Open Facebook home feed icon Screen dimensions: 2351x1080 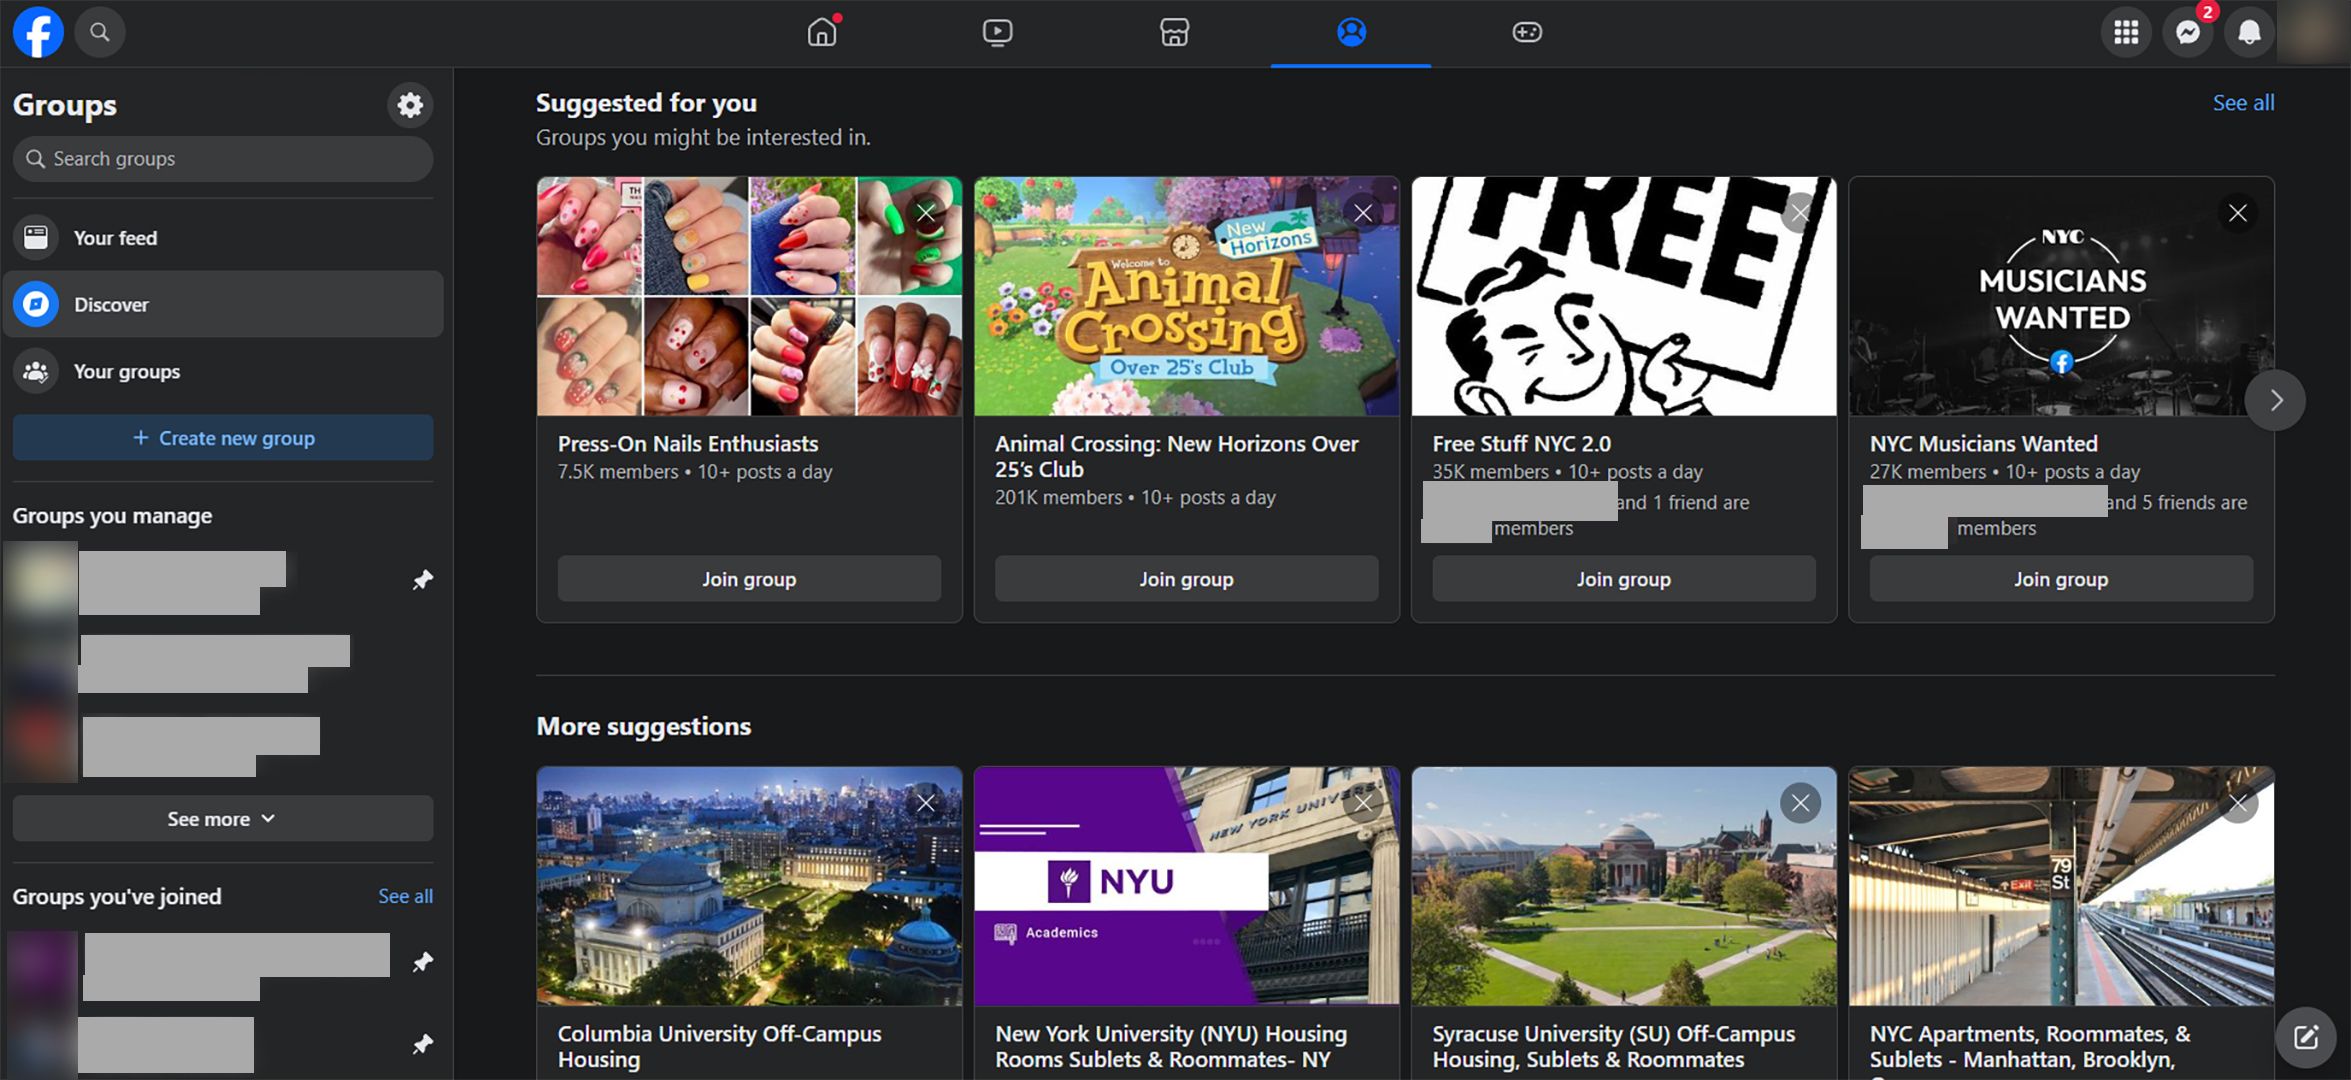pos(822,32)
